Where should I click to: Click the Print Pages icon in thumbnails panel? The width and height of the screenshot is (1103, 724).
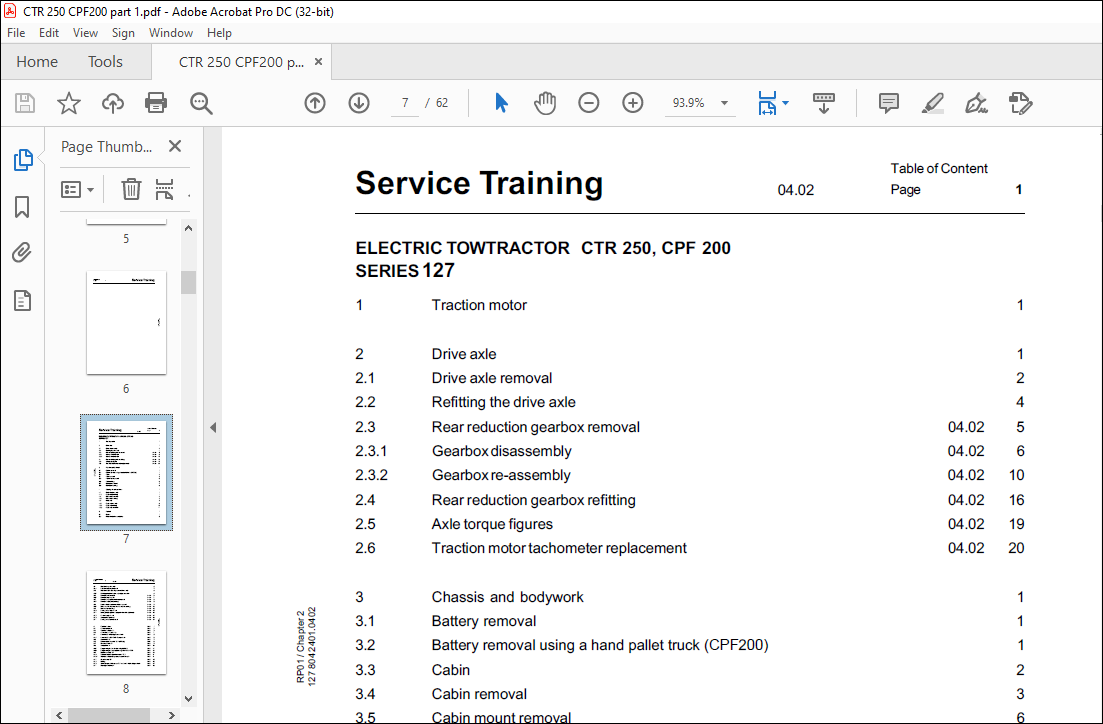pyautogui.click(x=165, y=189)
